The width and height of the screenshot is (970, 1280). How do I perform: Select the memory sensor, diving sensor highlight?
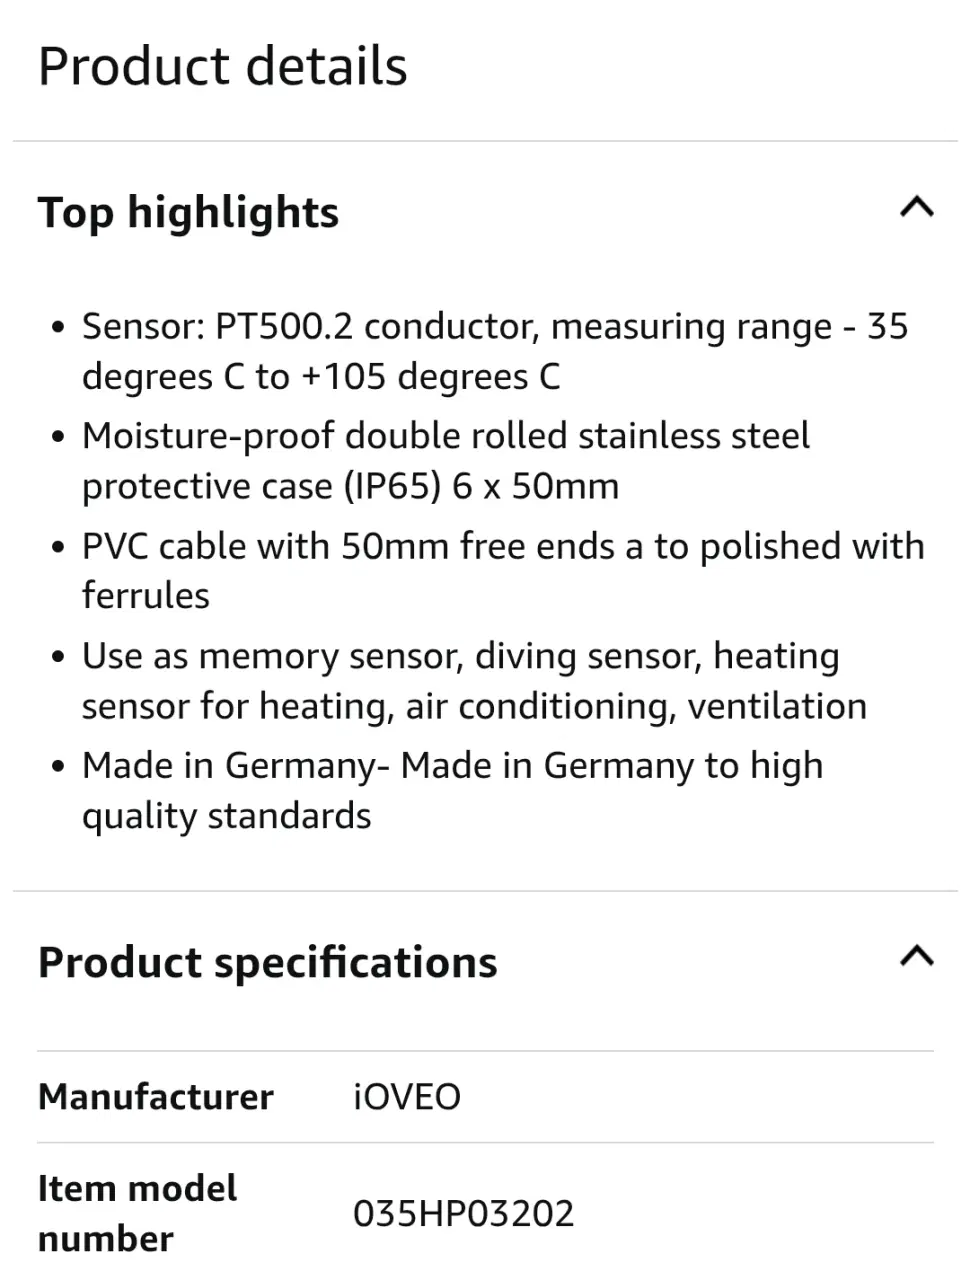pos(474,681)
